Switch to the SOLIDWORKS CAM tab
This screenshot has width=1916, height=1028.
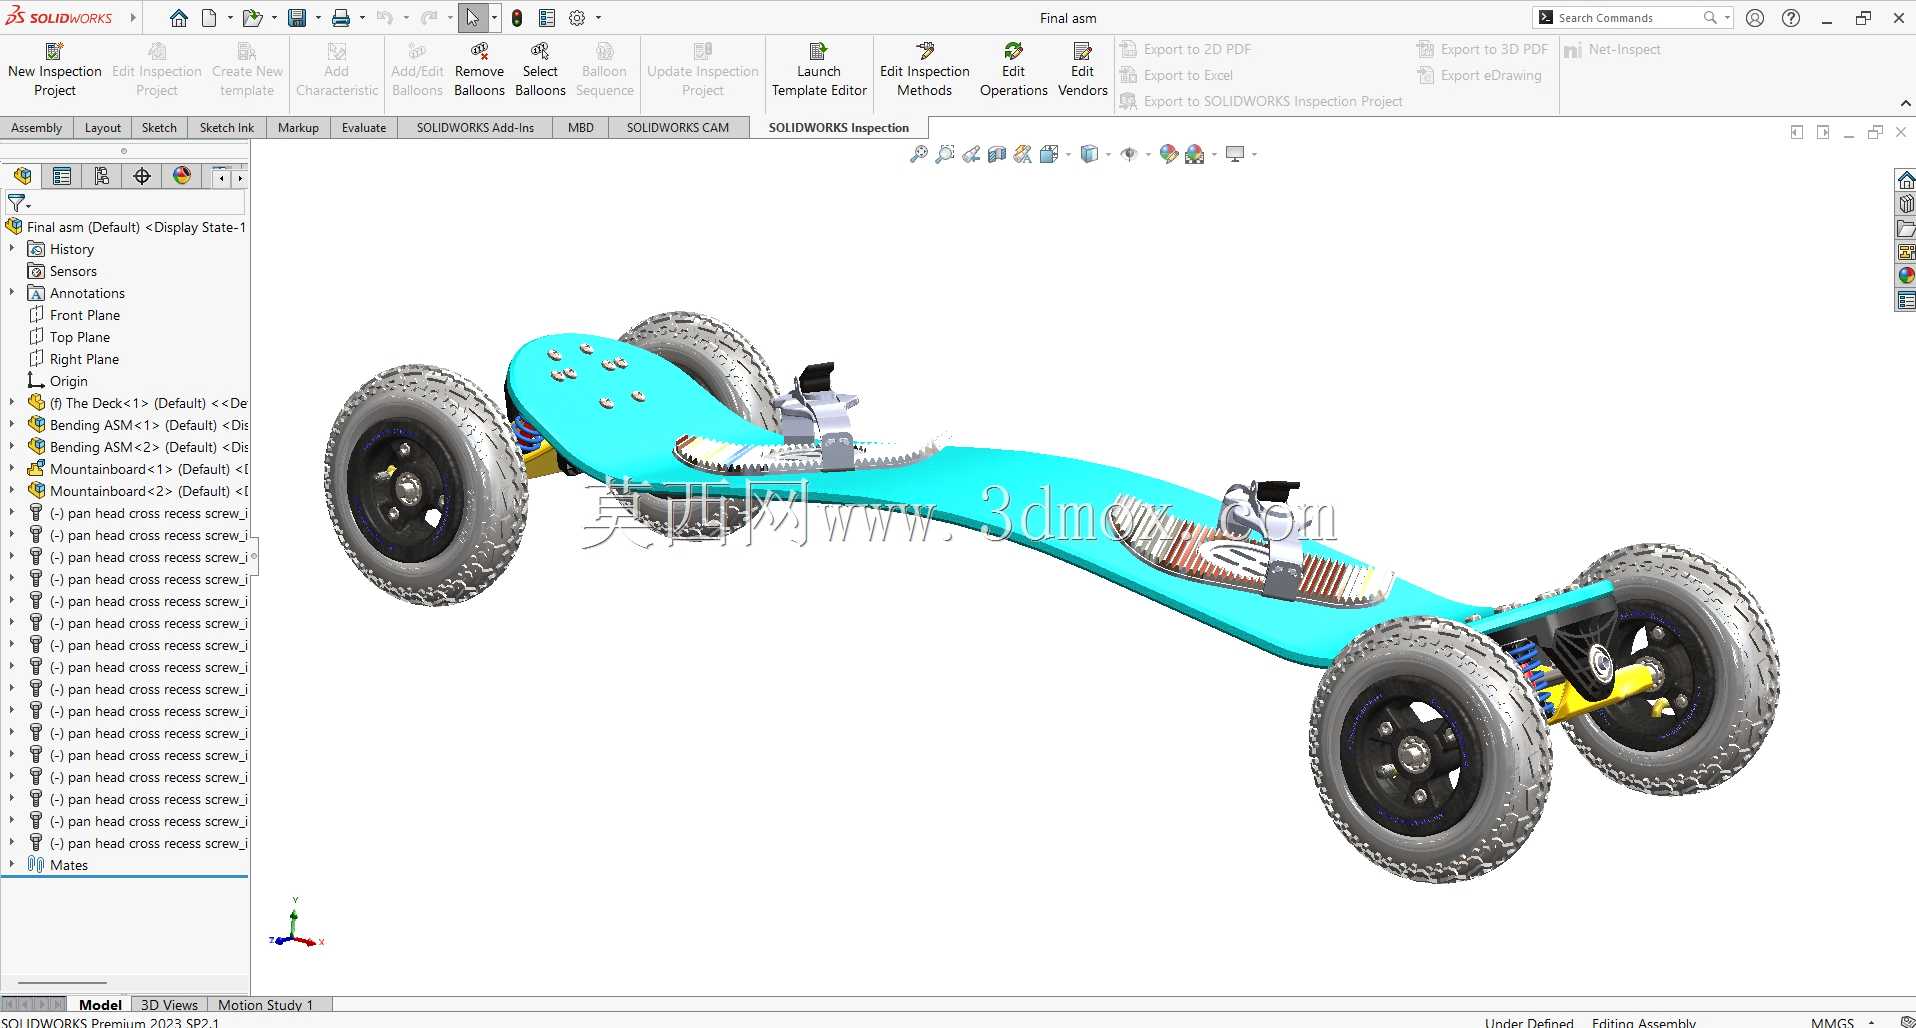(x=678, y=128)
